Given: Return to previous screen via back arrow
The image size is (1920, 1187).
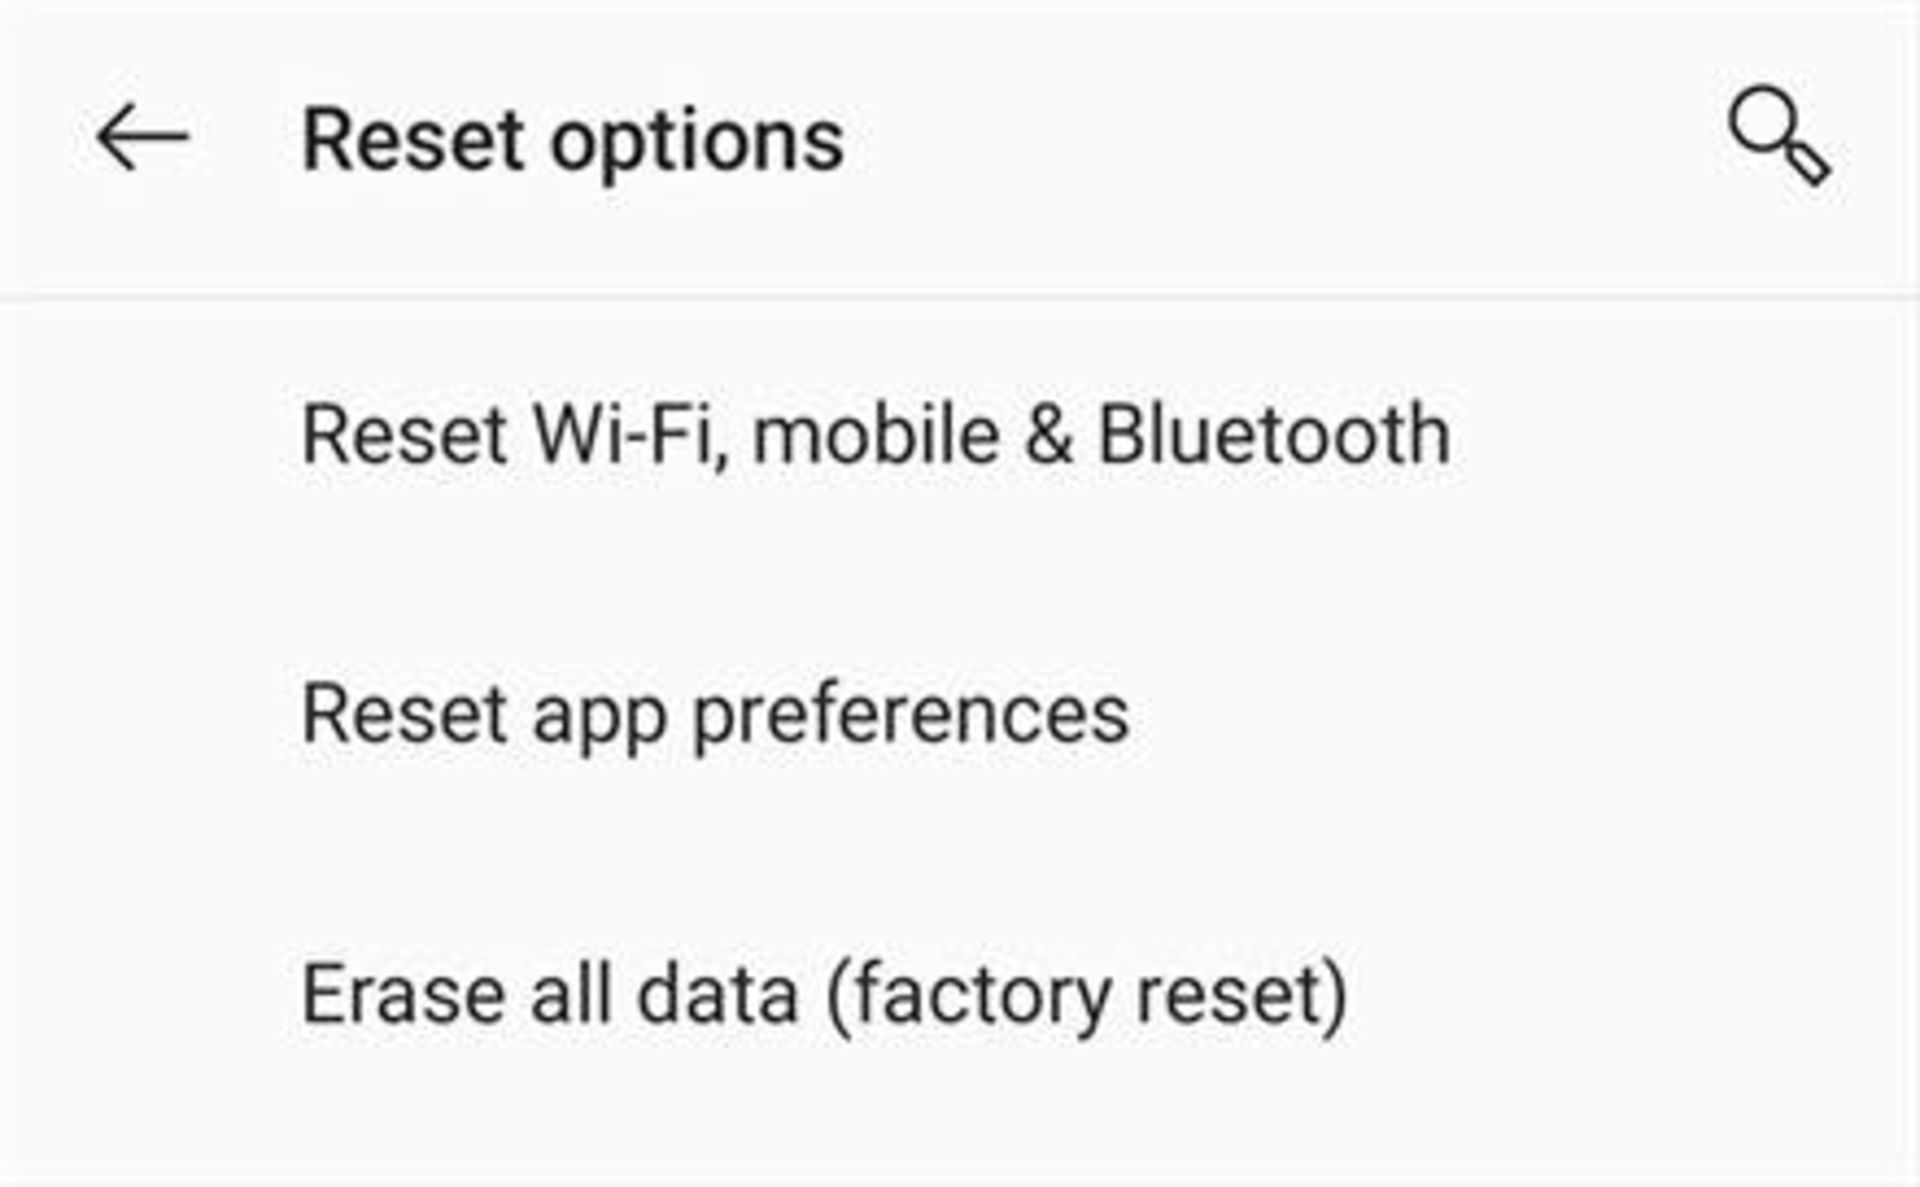Looking at the screenshot, I should tap(142, 138).
